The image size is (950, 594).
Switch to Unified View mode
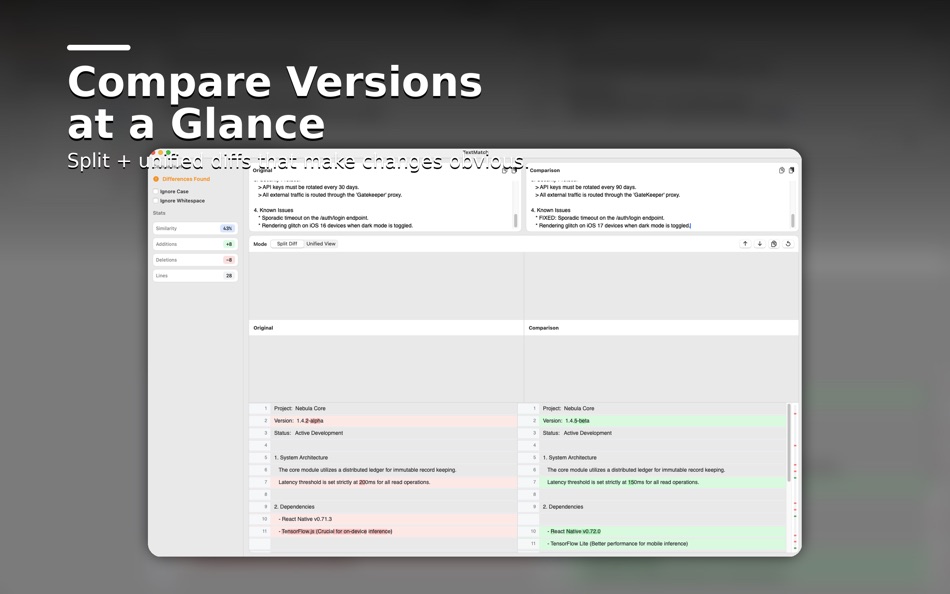tap(321, 244)
